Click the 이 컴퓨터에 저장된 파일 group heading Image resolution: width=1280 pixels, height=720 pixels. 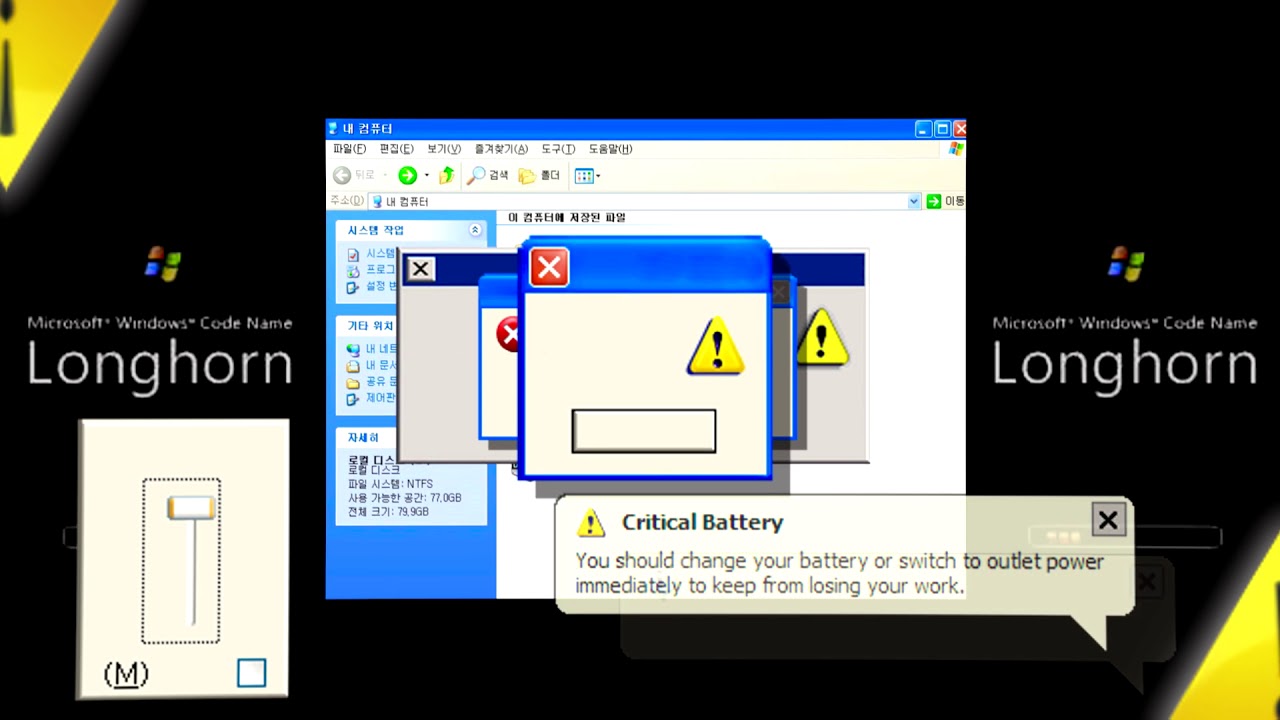click(x=567, y=217)
